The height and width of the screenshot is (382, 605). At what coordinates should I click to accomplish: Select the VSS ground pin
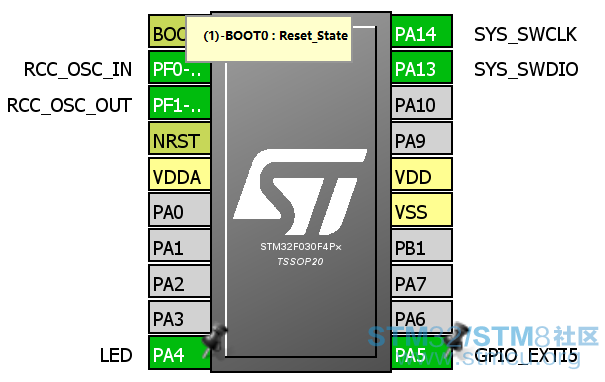click(x=422, y=210)
